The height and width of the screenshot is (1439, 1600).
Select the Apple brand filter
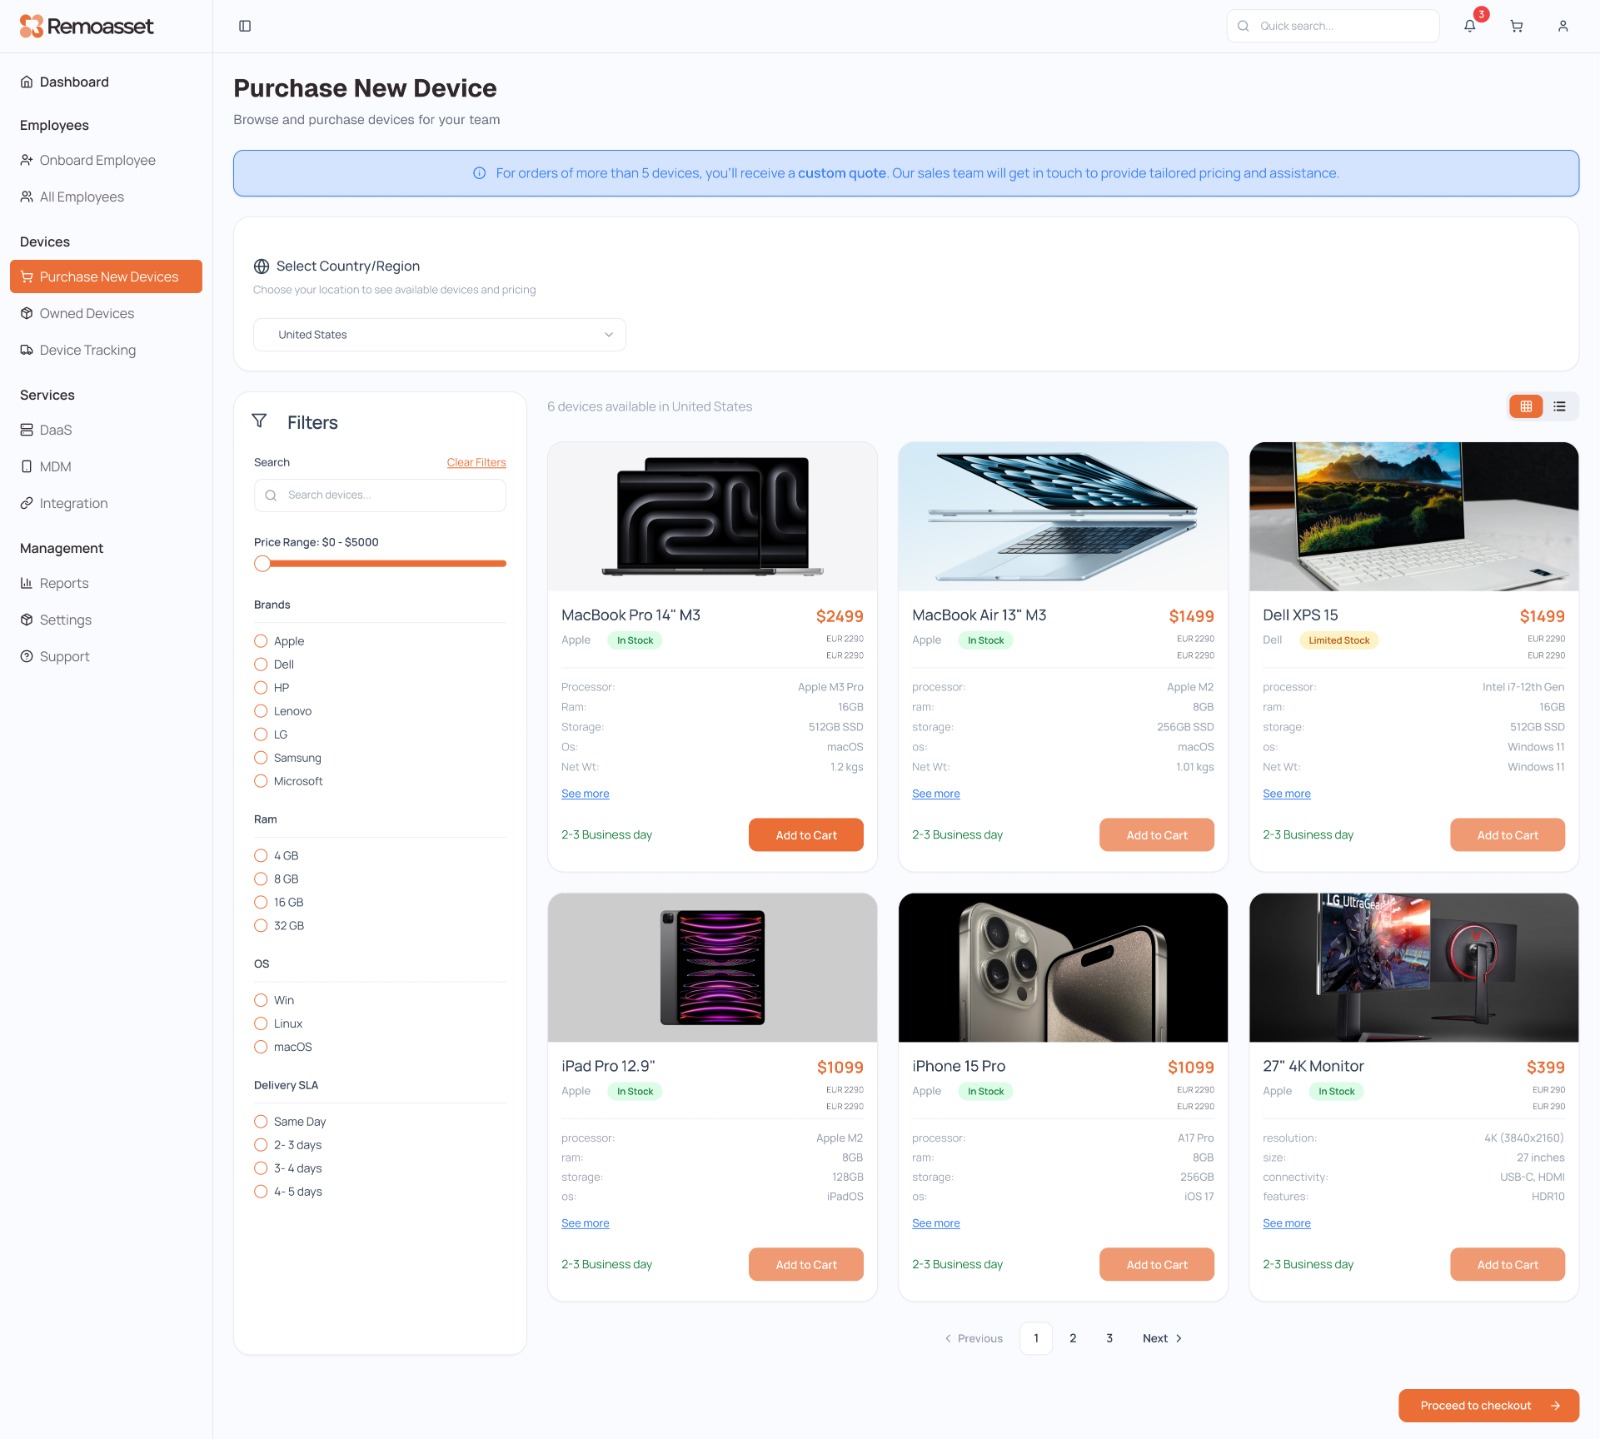(261, 641)
